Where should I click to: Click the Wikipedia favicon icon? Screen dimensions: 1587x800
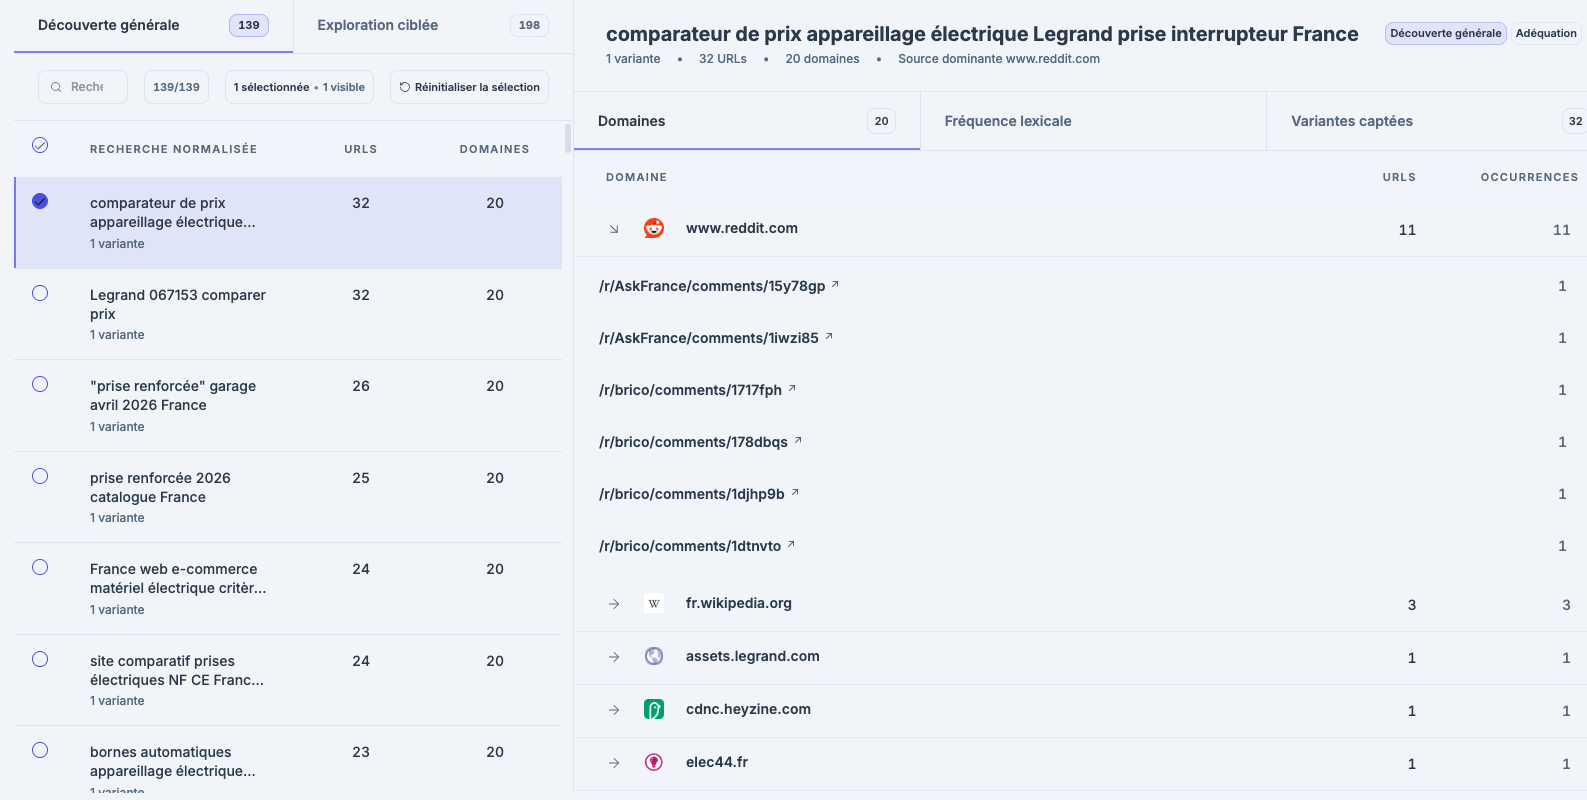654,603
